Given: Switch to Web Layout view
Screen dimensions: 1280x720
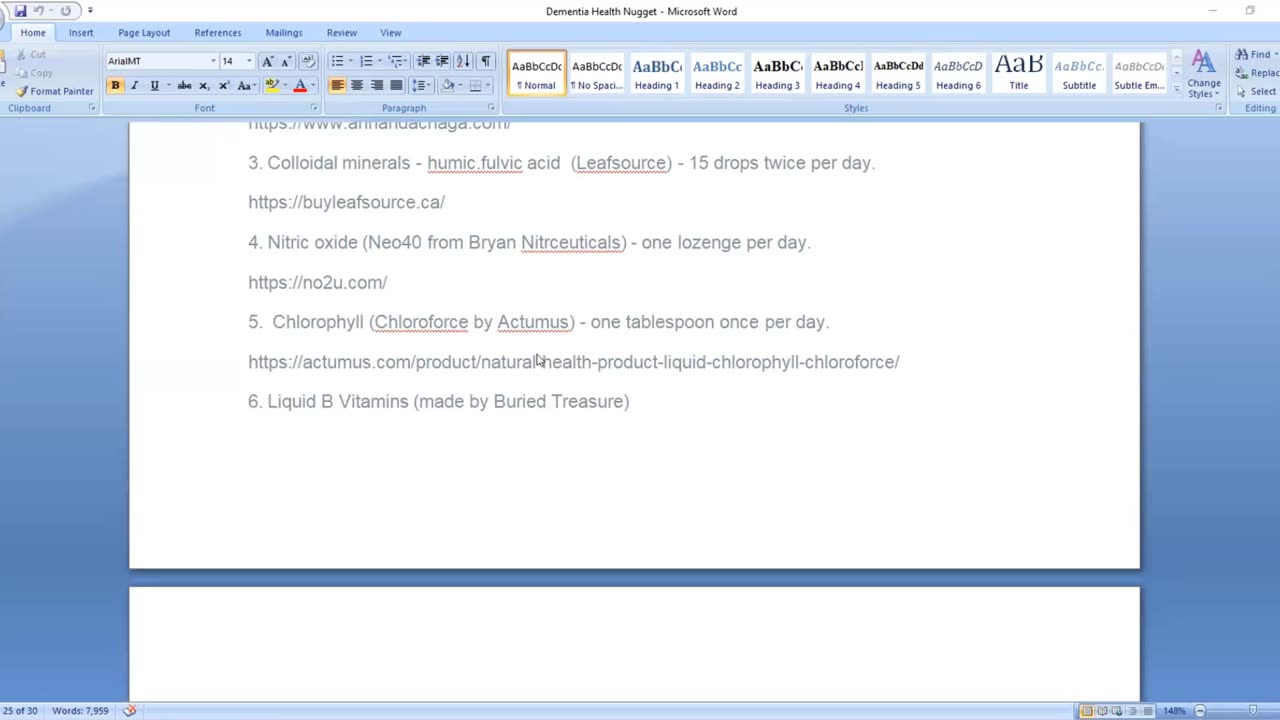Looking at the screenshot, I should pyautogui.click(x=1116, y=711).
